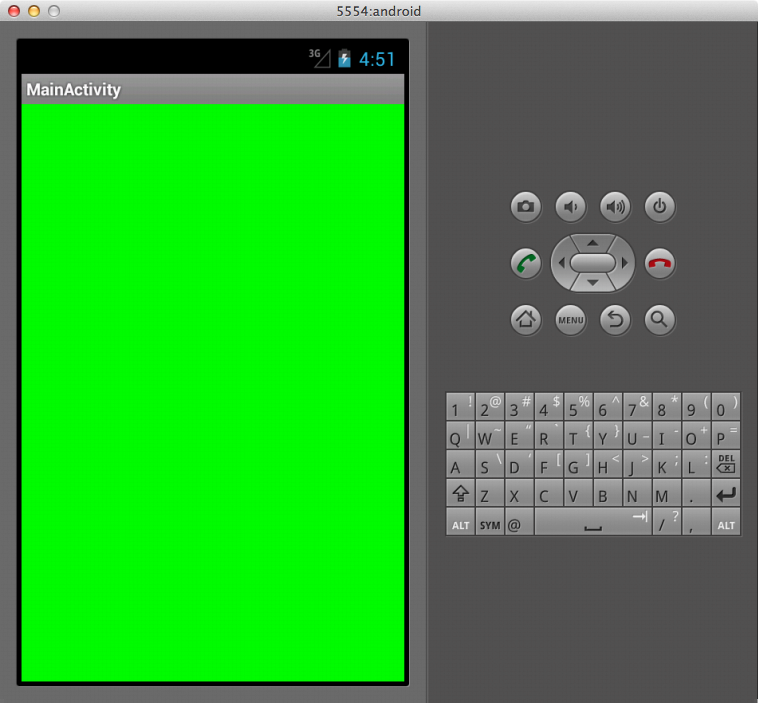Click the W key
Image resolution: width=758 pixels, height=703 pixels.
coord(490,435)
